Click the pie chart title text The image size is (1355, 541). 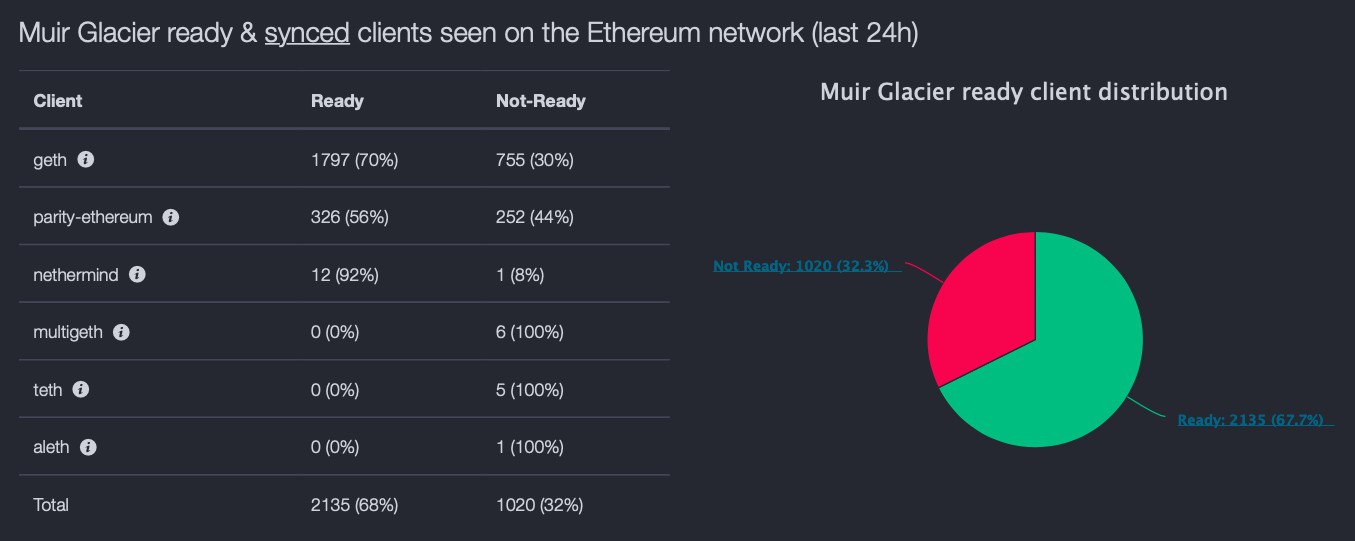point(1023,92)
